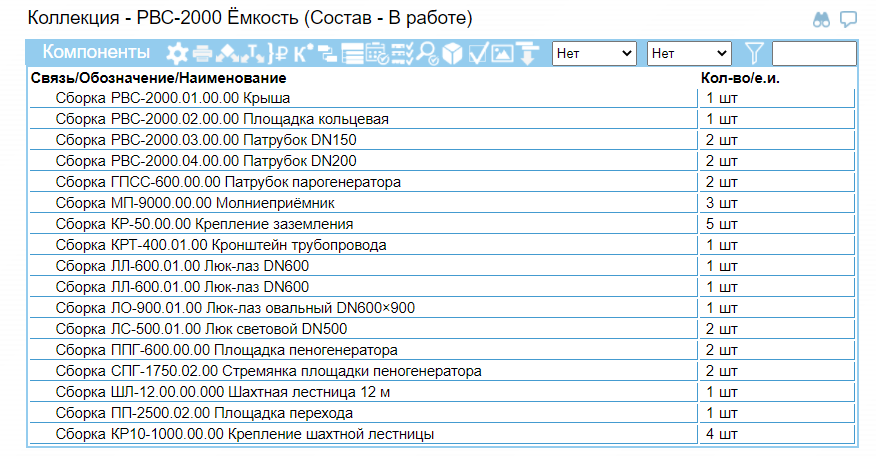Screen dimensions: 876x458
Task: Toggle the checkmark box toolbar icon
Action: click(478, 53)
